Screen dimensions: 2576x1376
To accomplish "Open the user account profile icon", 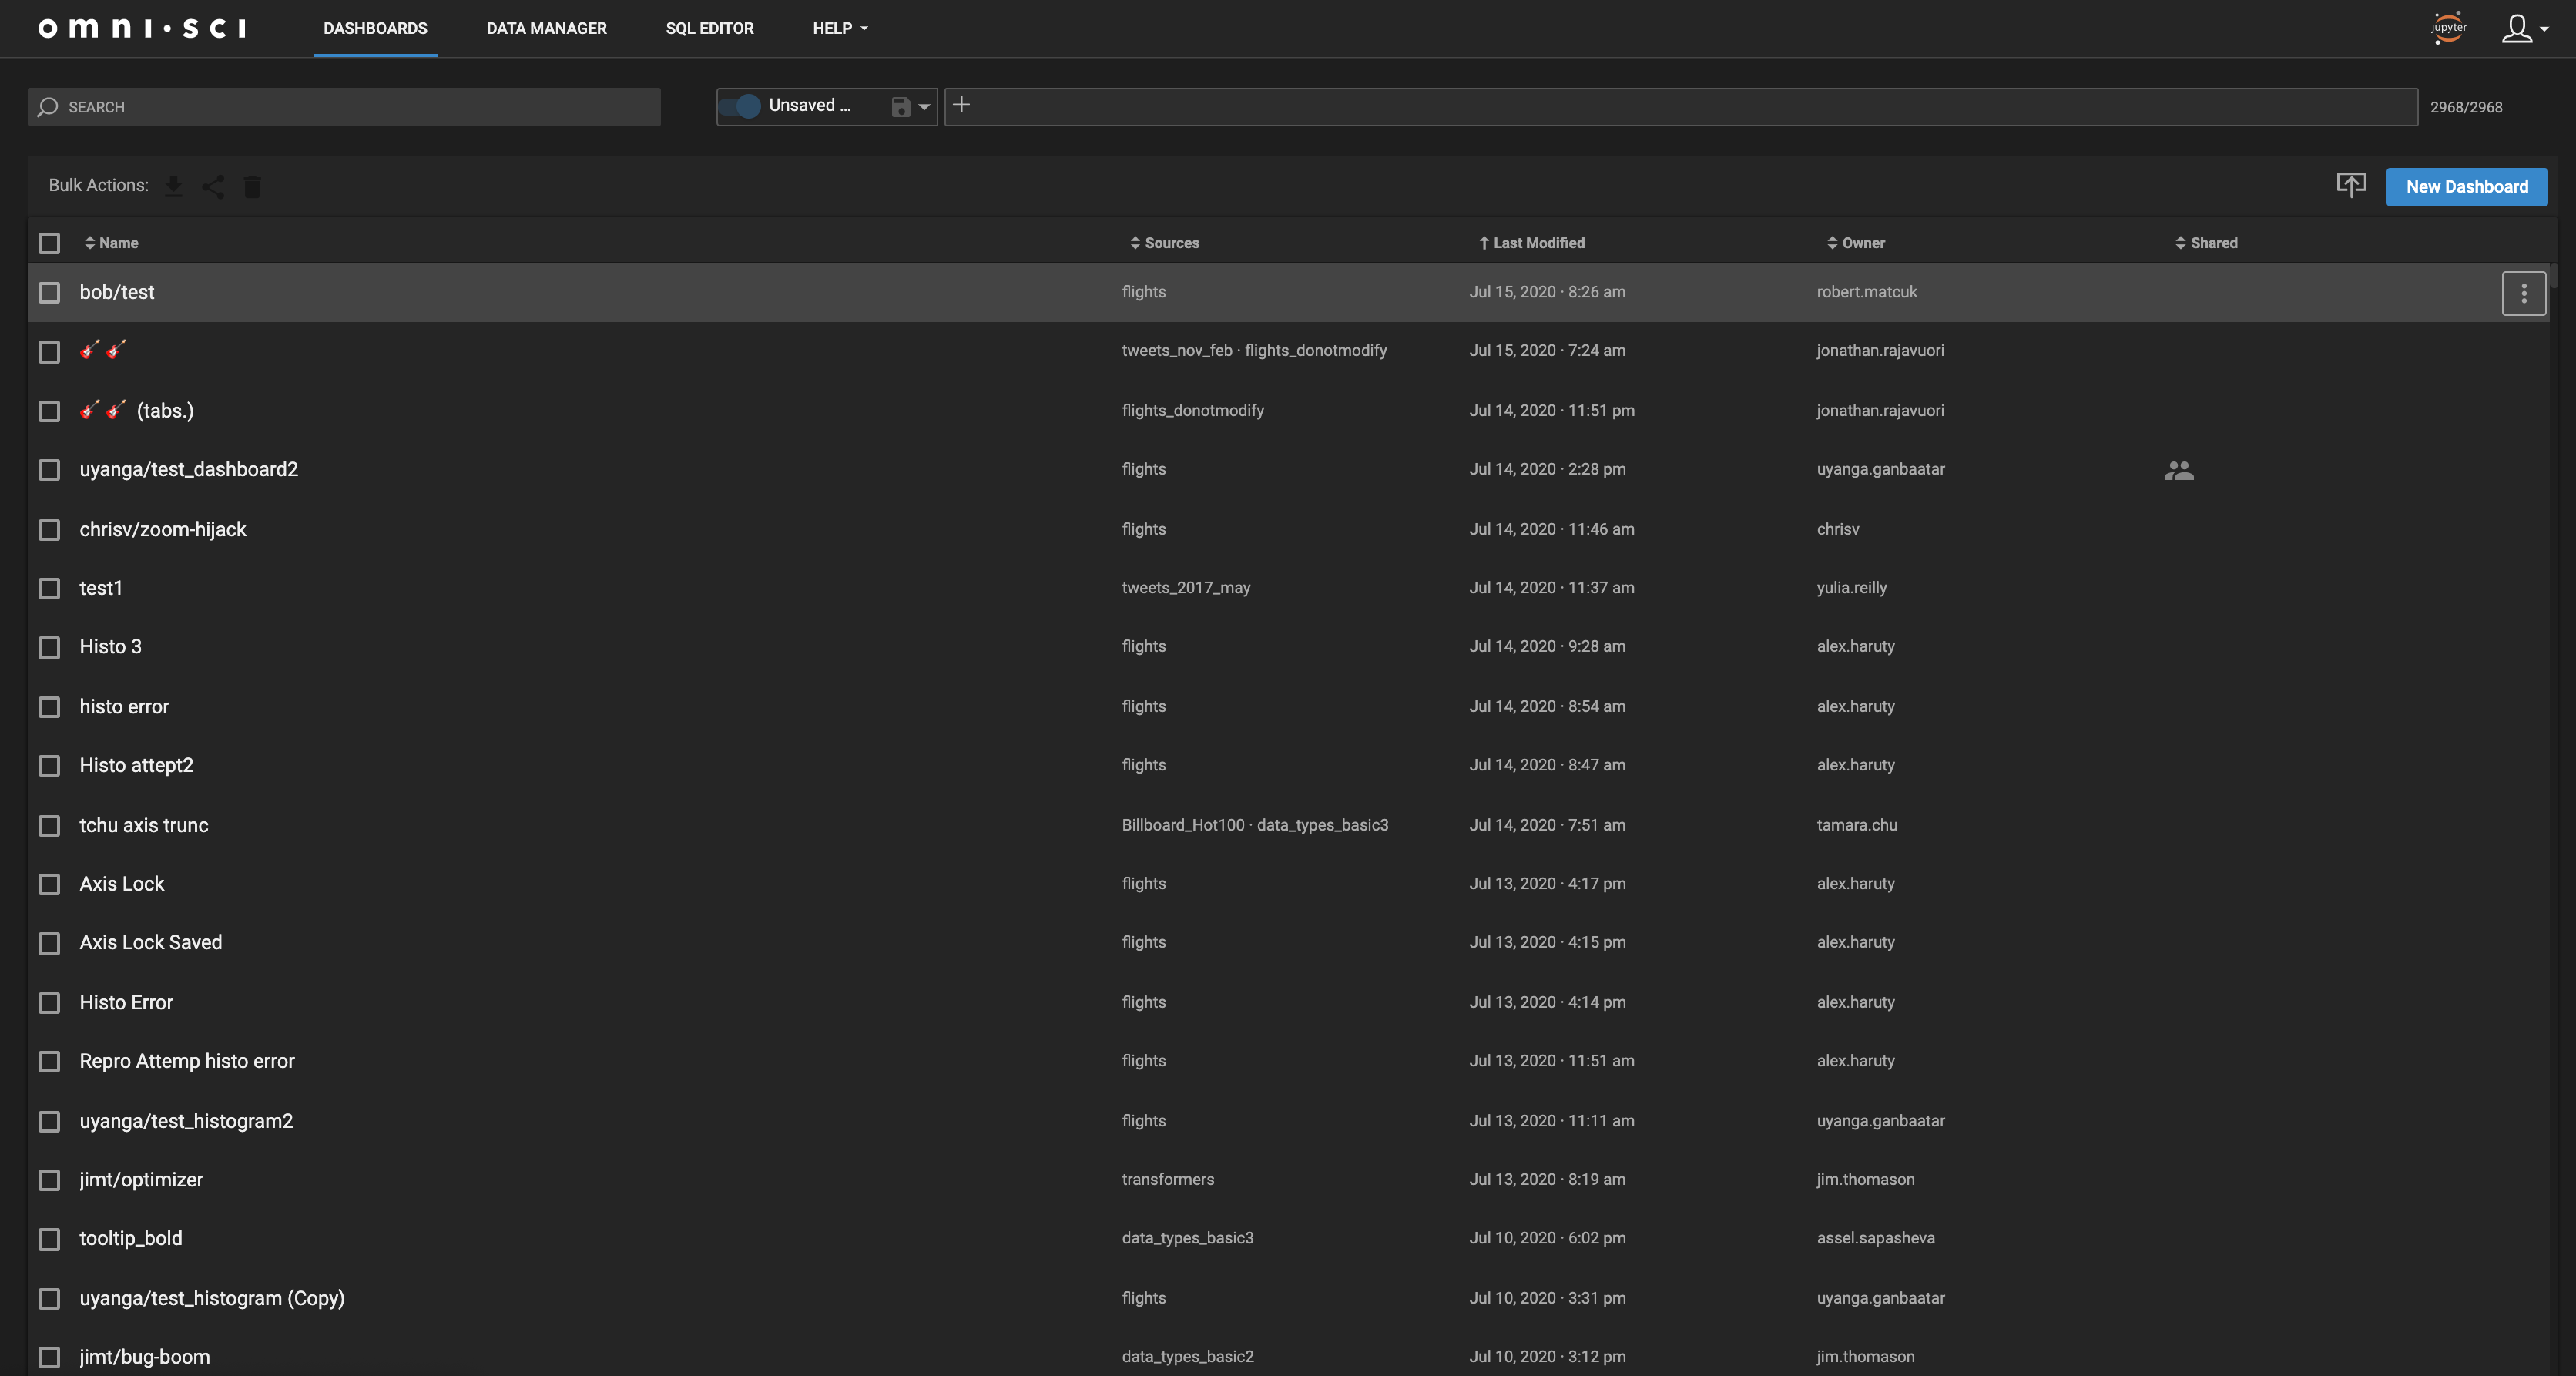I will click(x=2518, y=28).
